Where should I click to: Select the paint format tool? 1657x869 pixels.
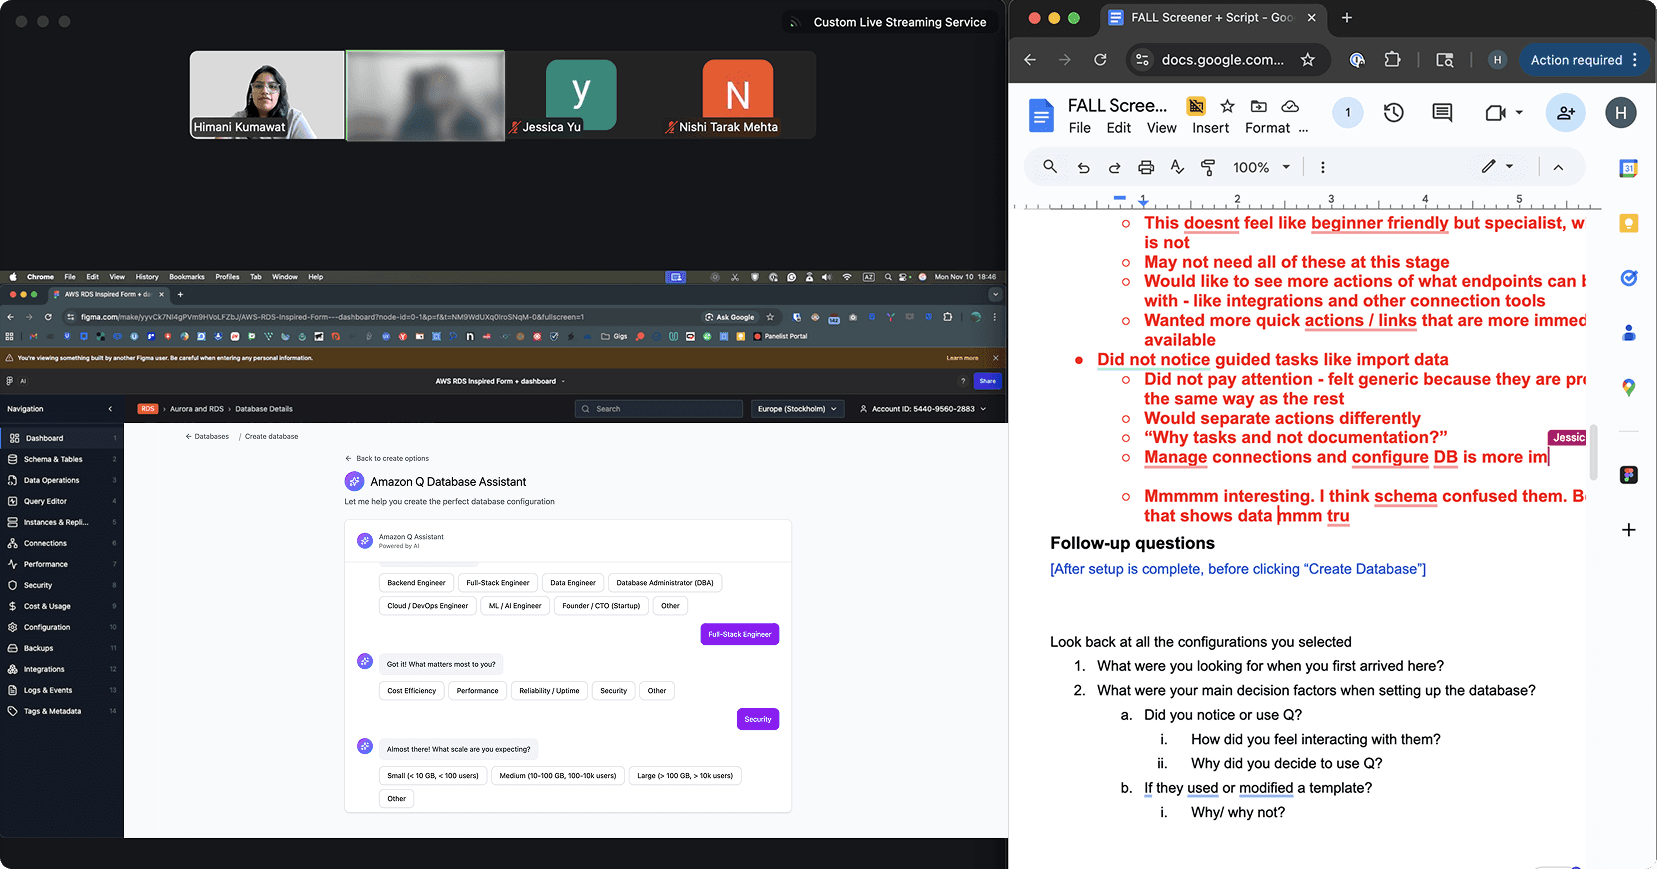(1208, 168)
